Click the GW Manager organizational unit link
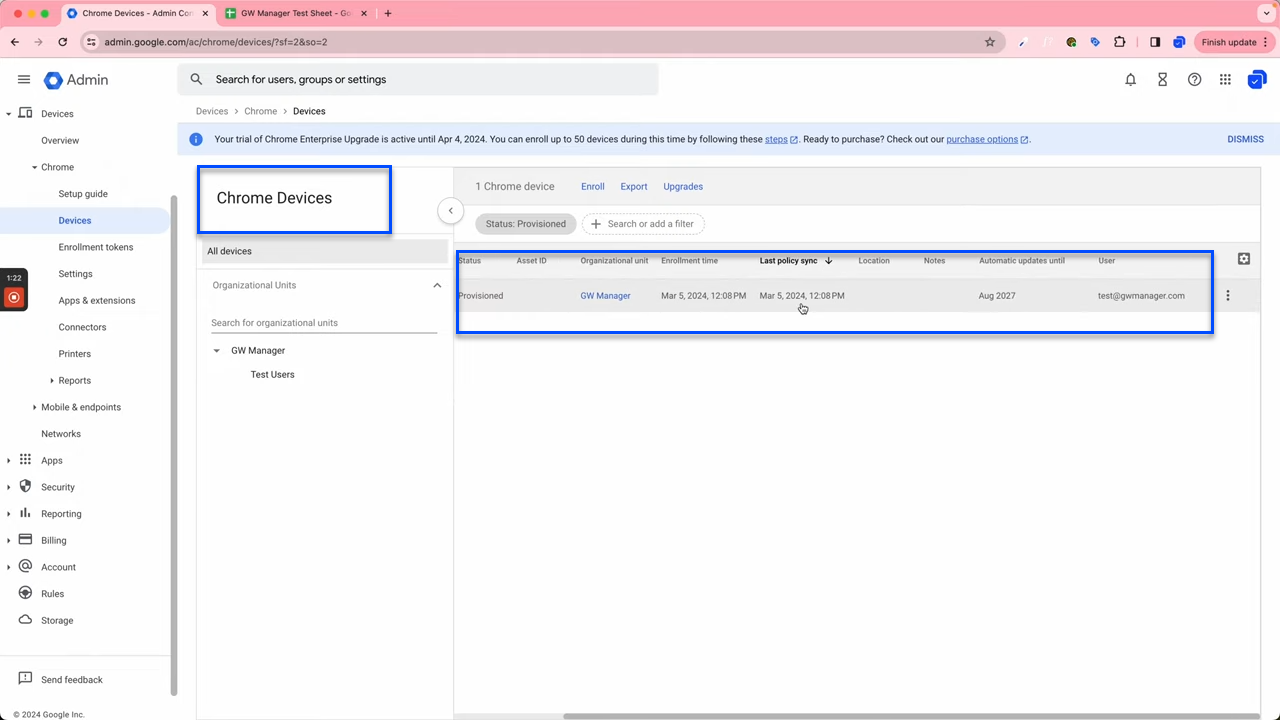Viewport: 1280px width, 720px height. coord(605,296)
